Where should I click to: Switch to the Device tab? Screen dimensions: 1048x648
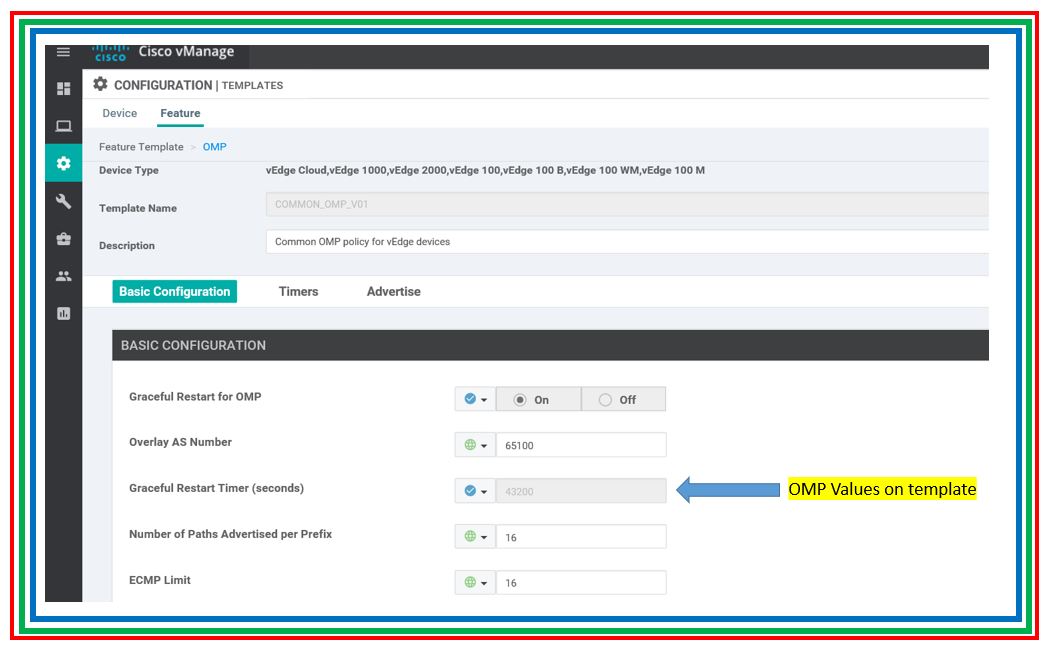click(x=120, y=113)
